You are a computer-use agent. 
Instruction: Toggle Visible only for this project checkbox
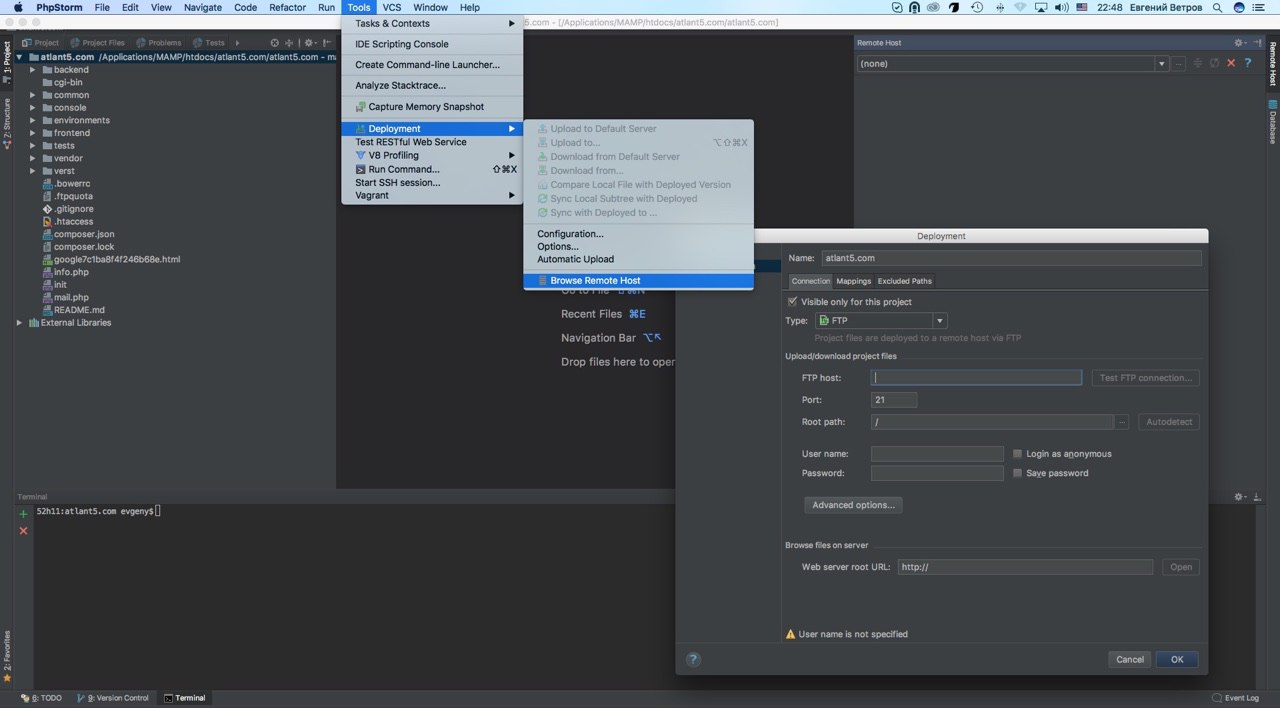(793, 301)
